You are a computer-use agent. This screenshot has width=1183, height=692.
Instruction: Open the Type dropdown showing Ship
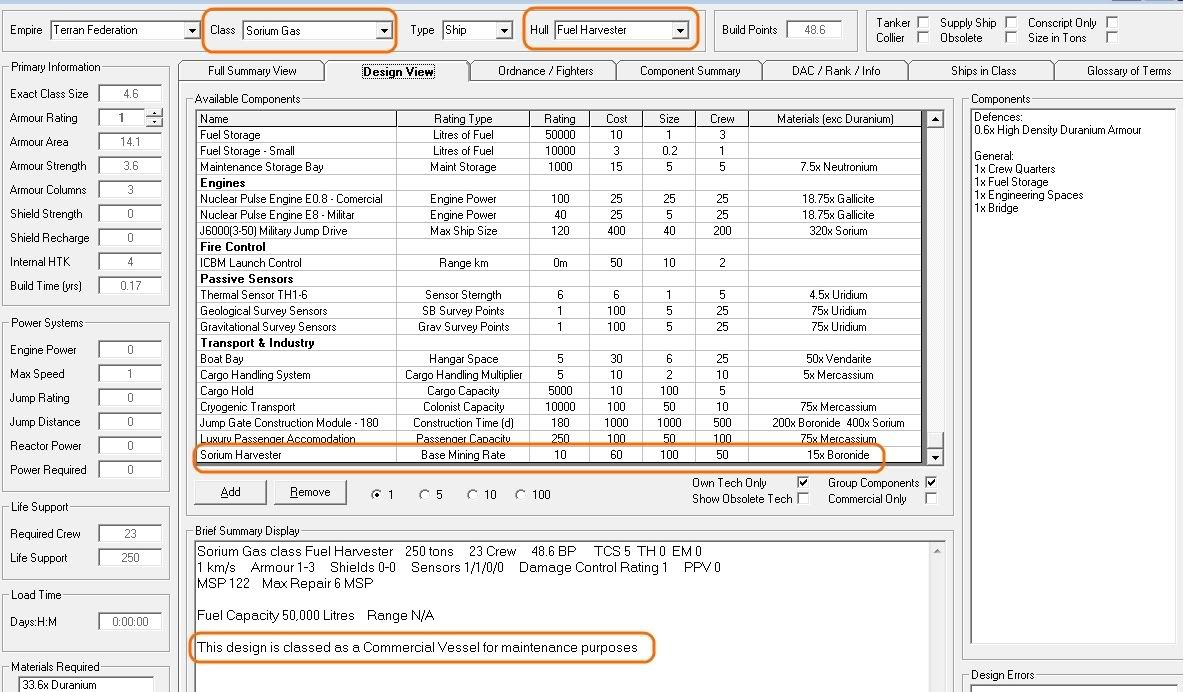click(504, 30)
